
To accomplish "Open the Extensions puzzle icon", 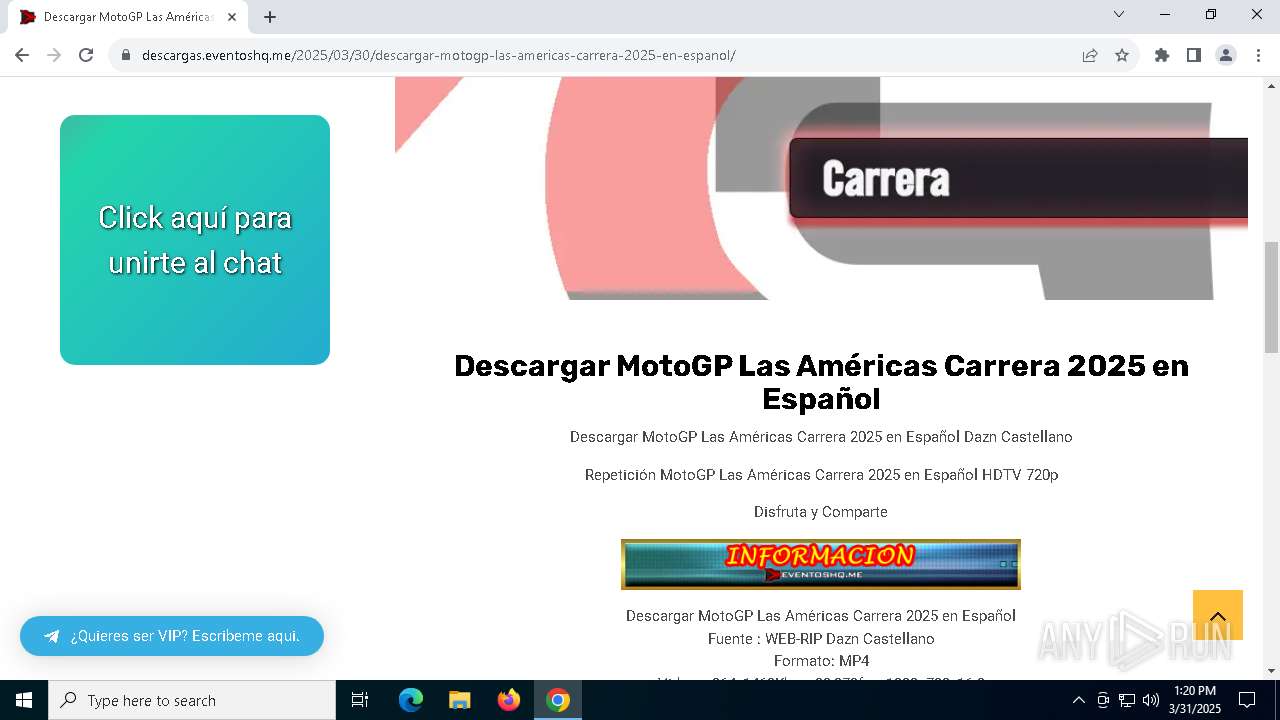I will (1162, 55).
